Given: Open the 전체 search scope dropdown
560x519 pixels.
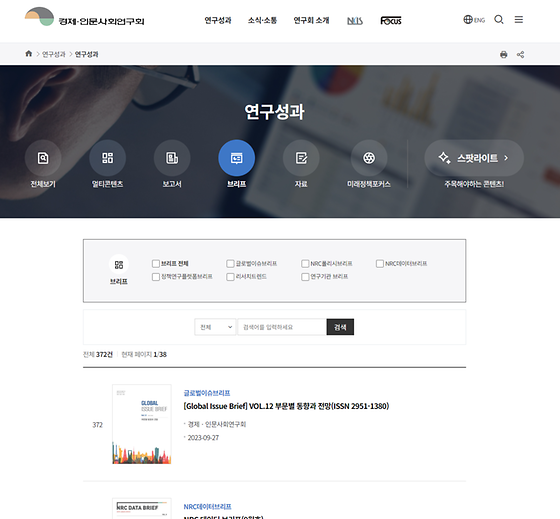Looking at the screenshot, I should 215,327.
